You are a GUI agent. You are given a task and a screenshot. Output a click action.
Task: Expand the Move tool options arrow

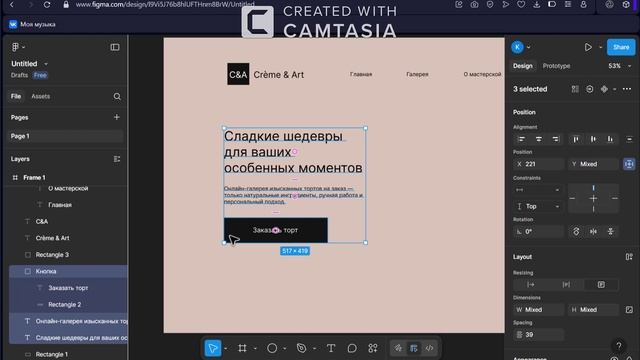coord(225,349)
